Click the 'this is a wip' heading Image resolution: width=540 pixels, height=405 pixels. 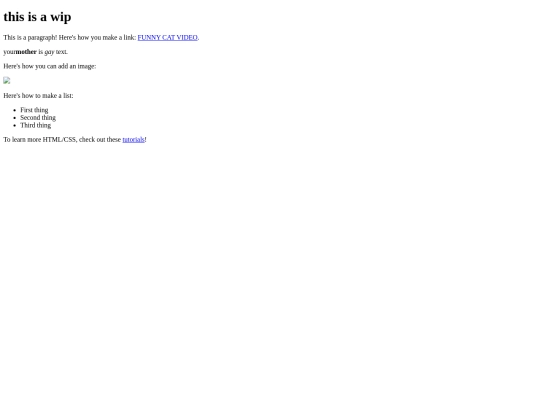pyautogui.click(x=37, y=17)
